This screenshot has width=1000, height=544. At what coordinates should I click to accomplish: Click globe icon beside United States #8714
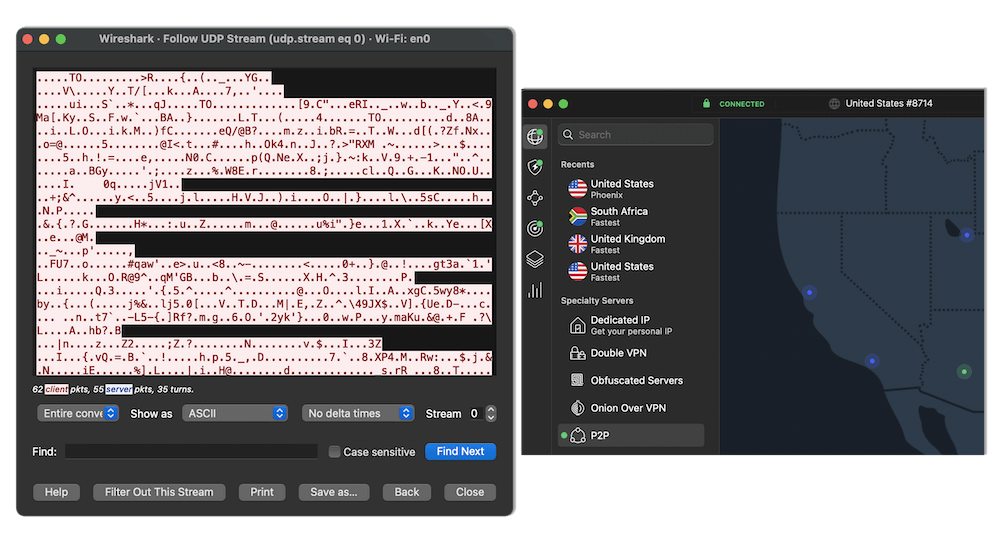pyautogui.click(x=834, y=103)
